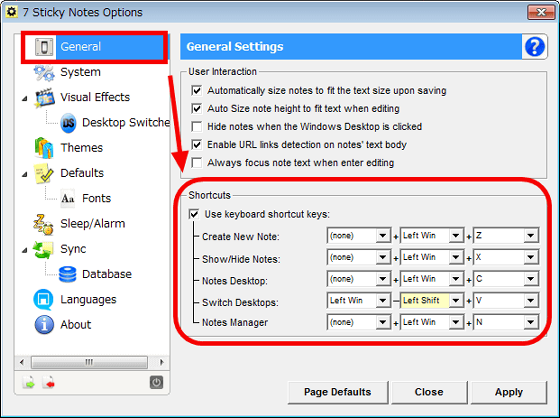Collapse the Visual Effects tree node
Viewport: 560px width, 418px height.
point(25,98)
